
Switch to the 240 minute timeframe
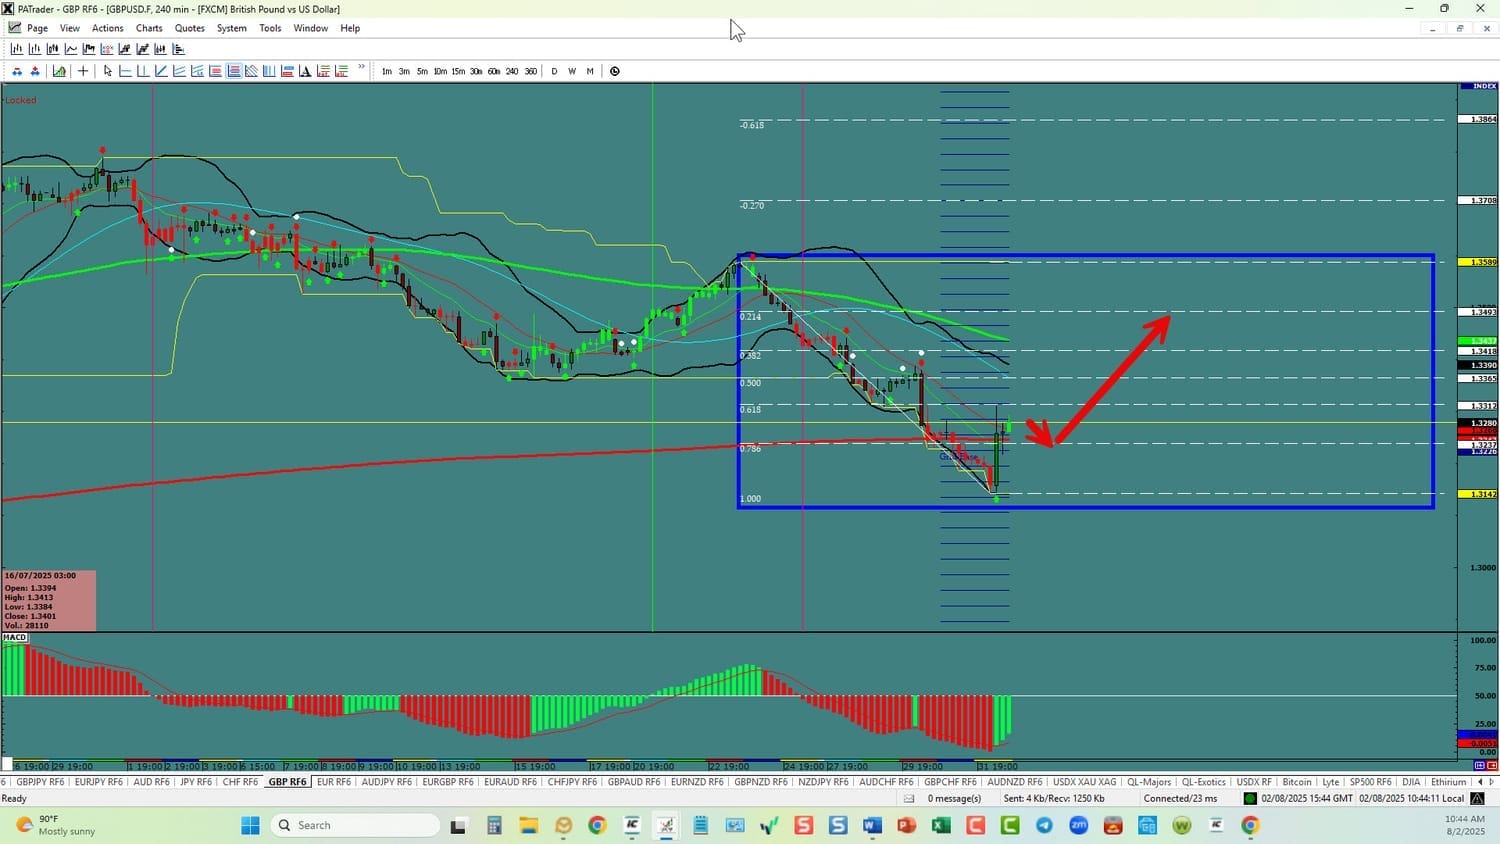[x=512, y=71]
